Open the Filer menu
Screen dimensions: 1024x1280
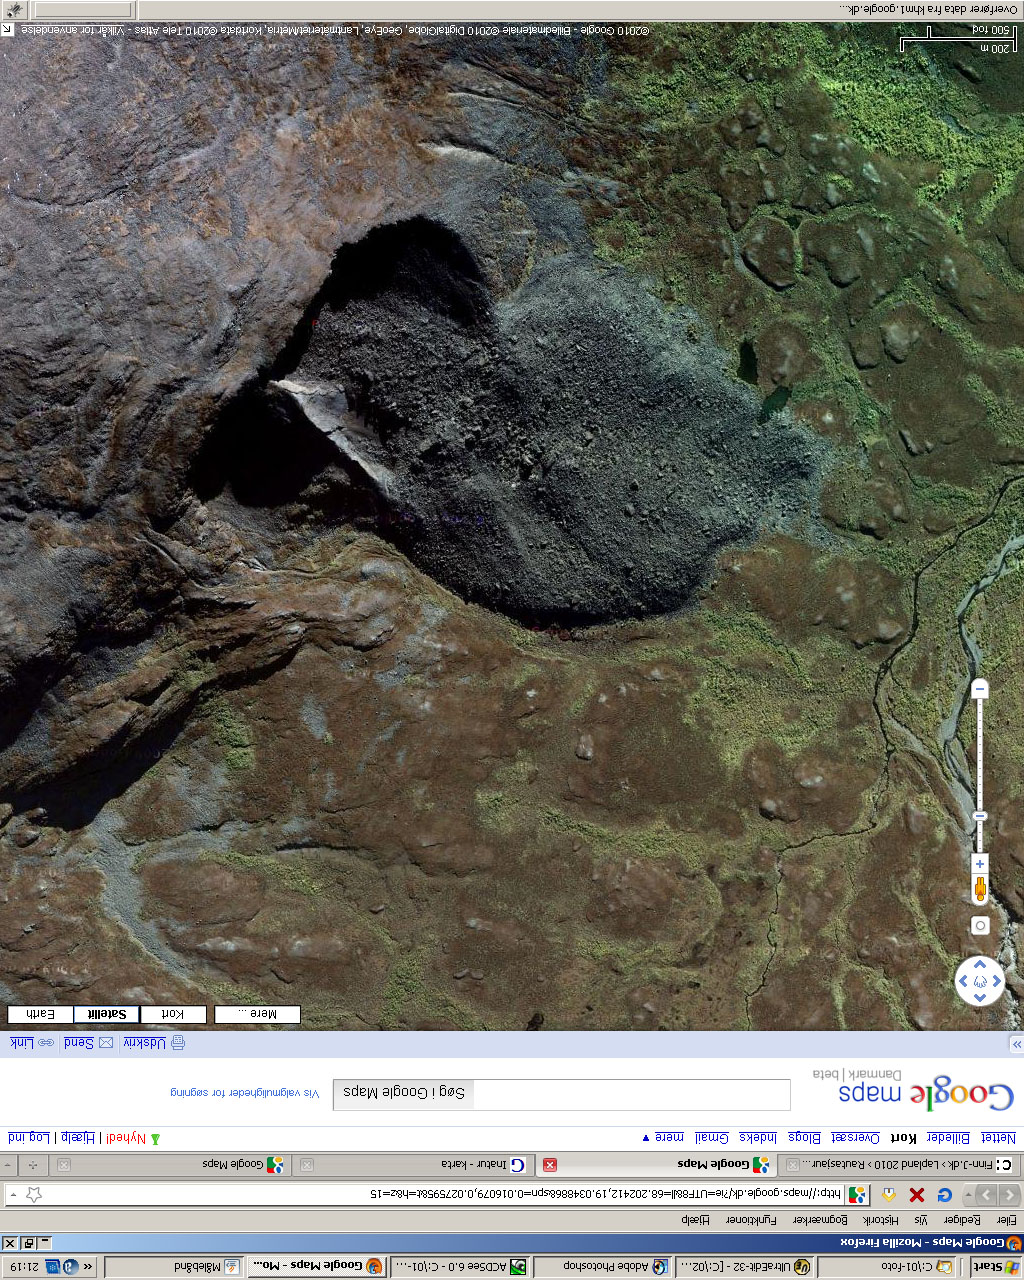click(1005, 1220)
